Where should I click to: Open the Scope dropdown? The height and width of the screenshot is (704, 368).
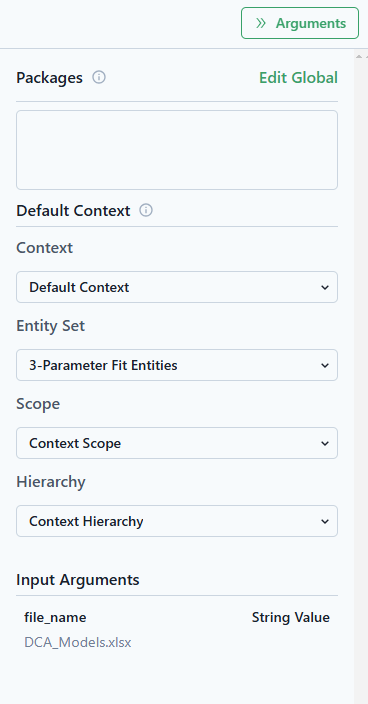point(177,443)
